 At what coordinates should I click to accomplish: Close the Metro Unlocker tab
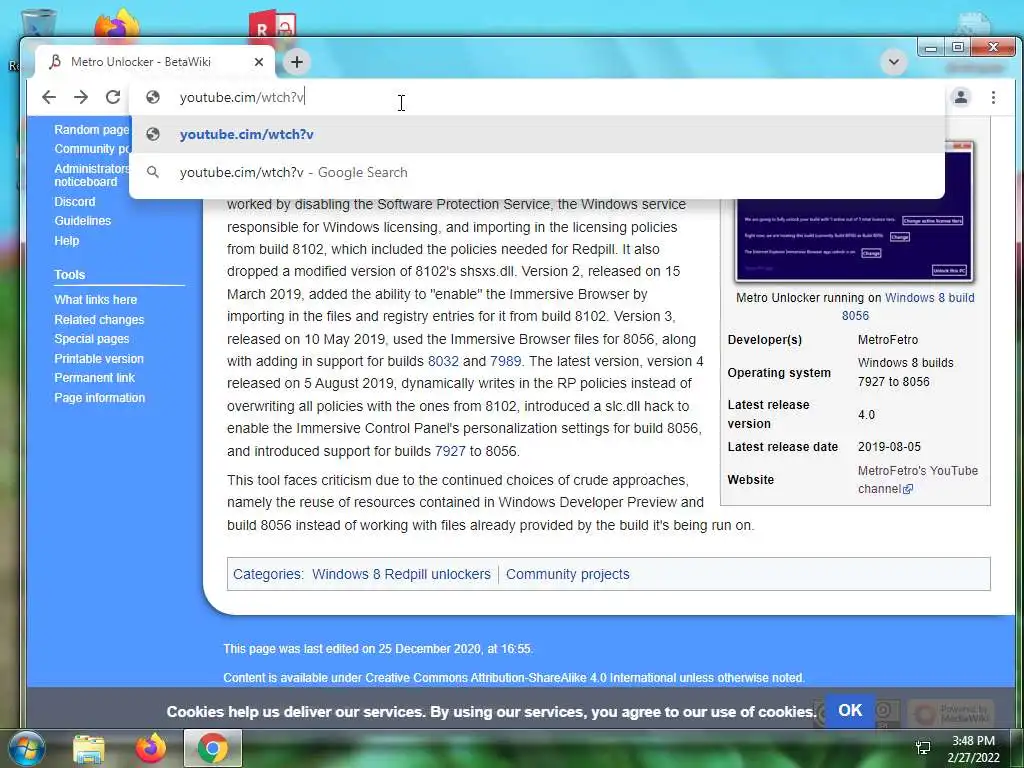[259, 62]
